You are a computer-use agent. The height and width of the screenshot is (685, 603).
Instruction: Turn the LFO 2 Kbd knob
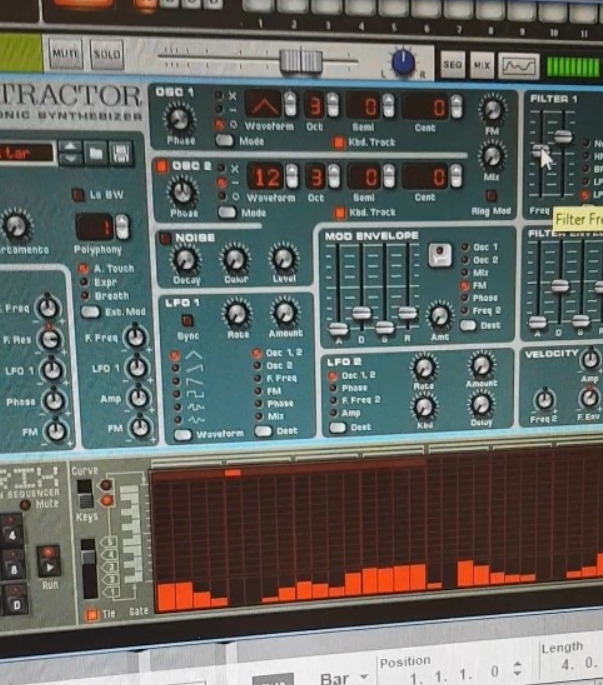coord(424,407)
